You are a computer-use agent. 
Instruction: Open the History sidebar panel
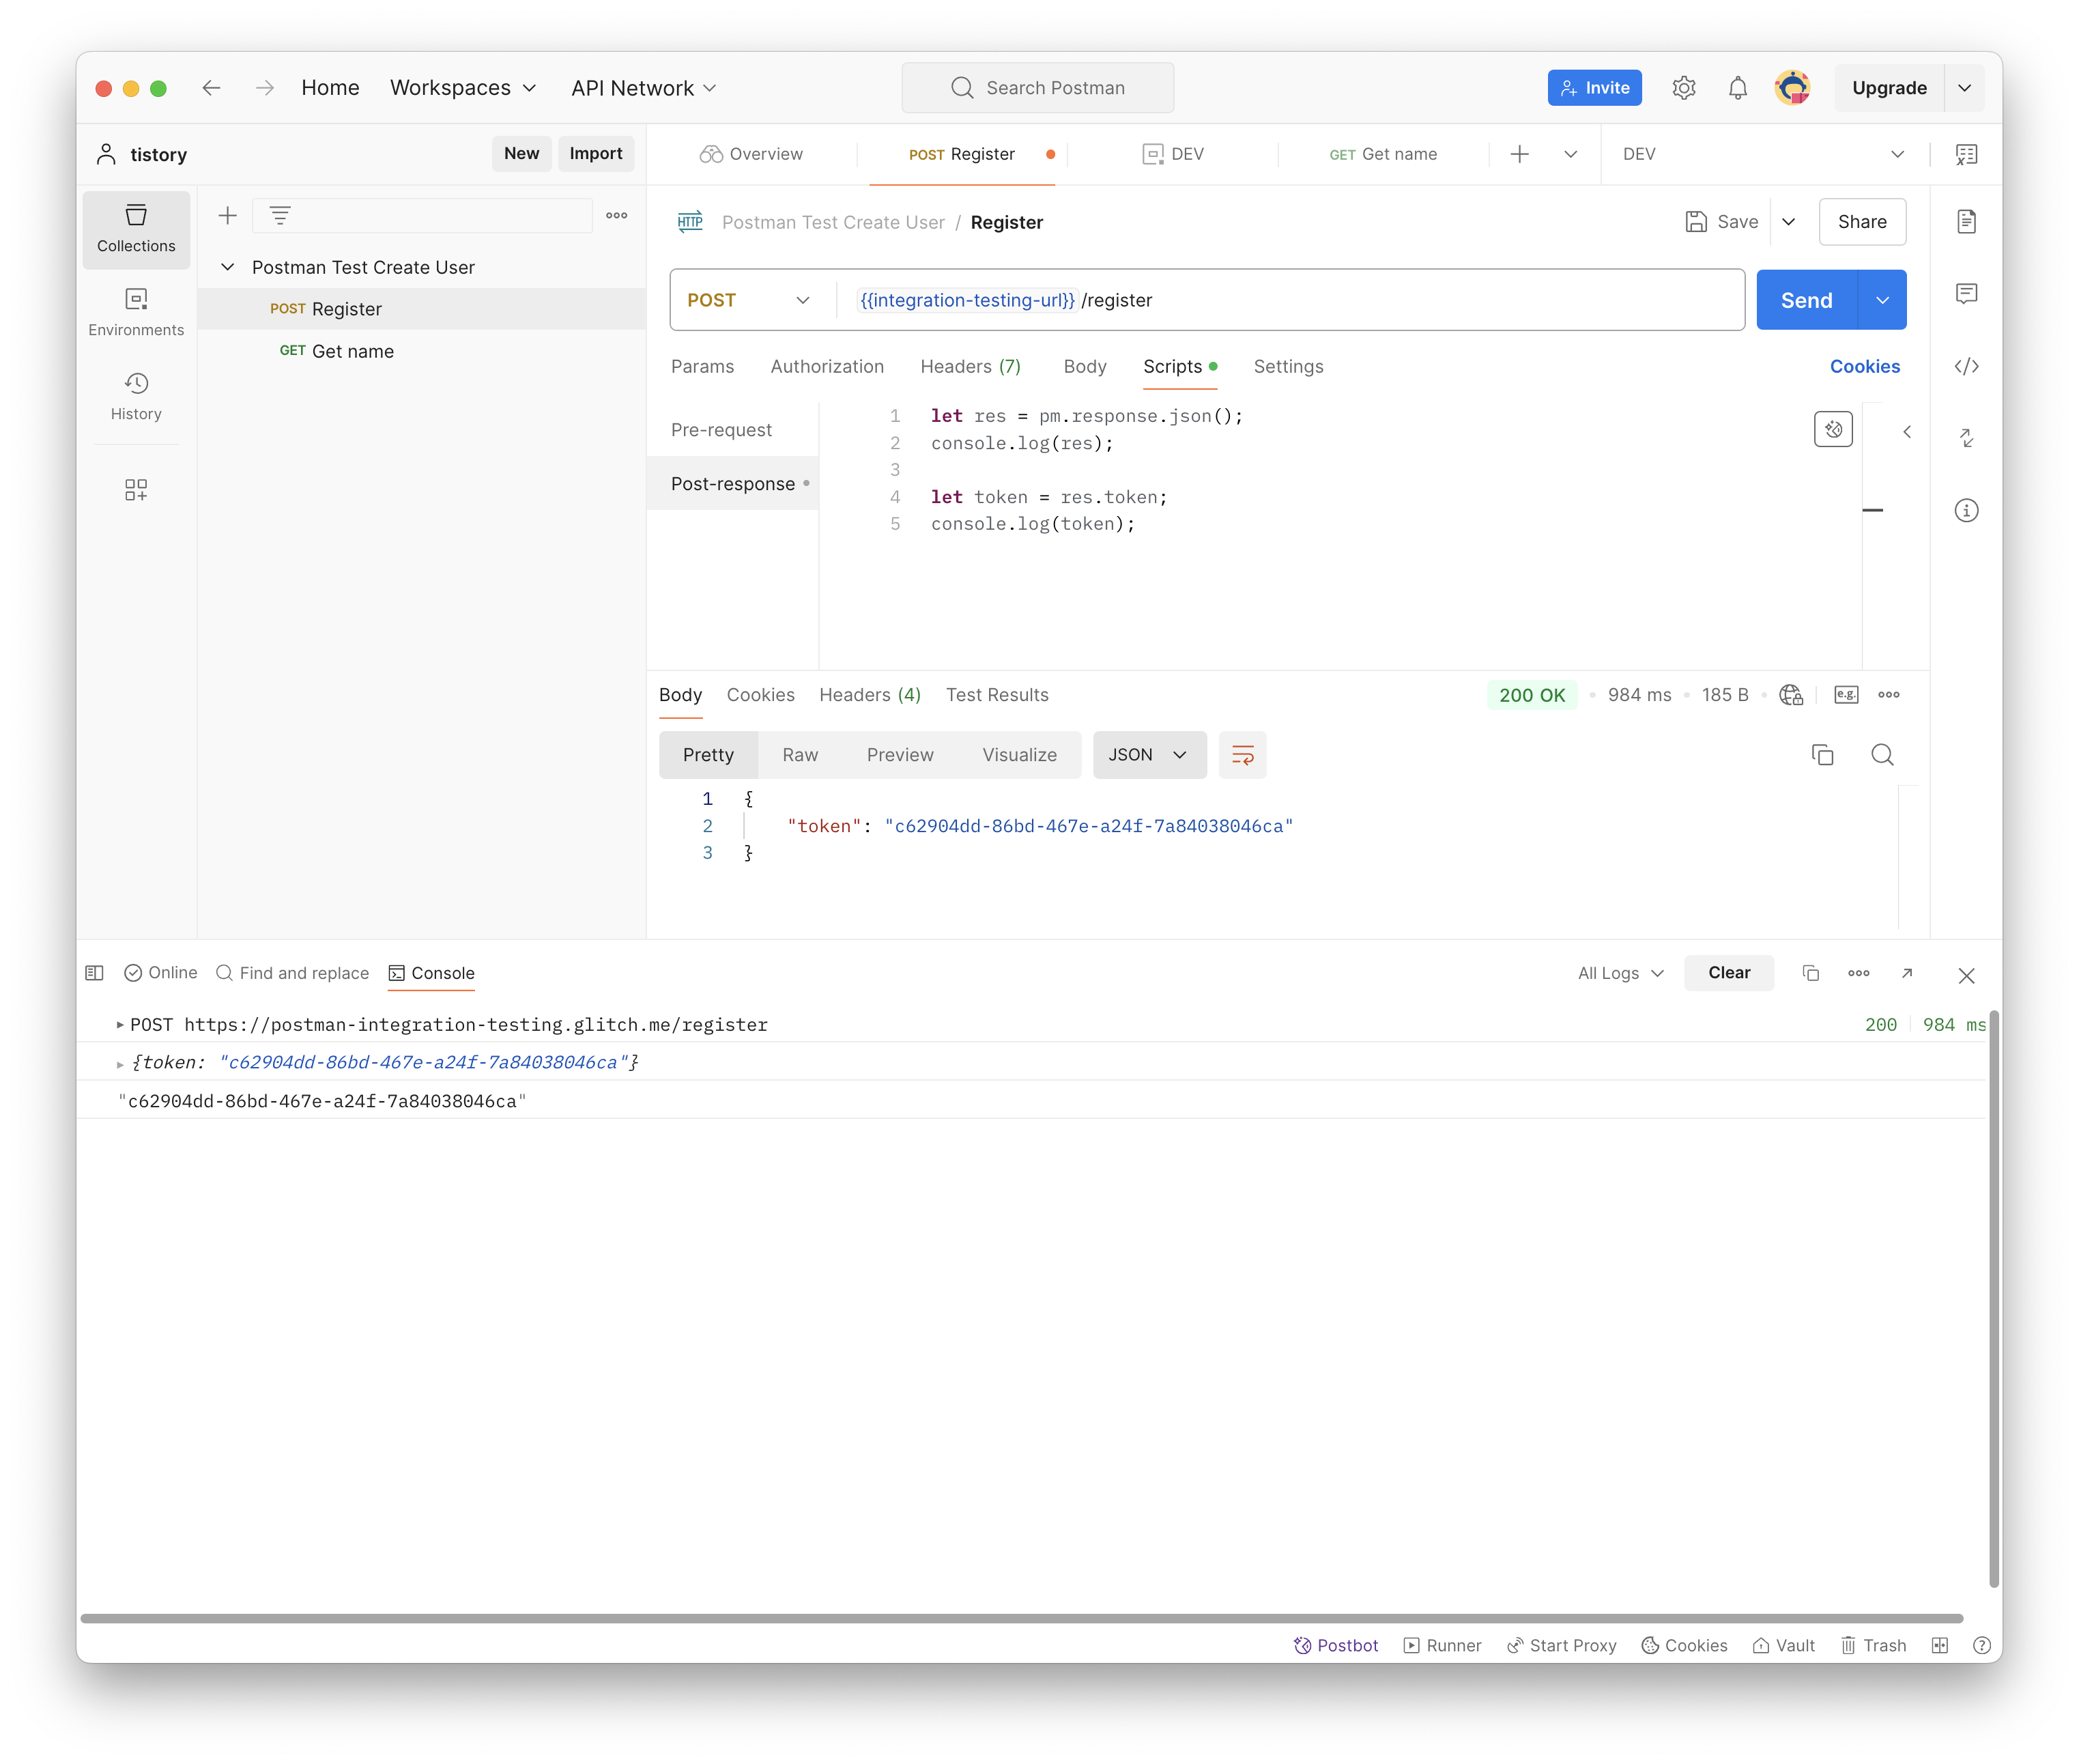[x=136, y=396]
